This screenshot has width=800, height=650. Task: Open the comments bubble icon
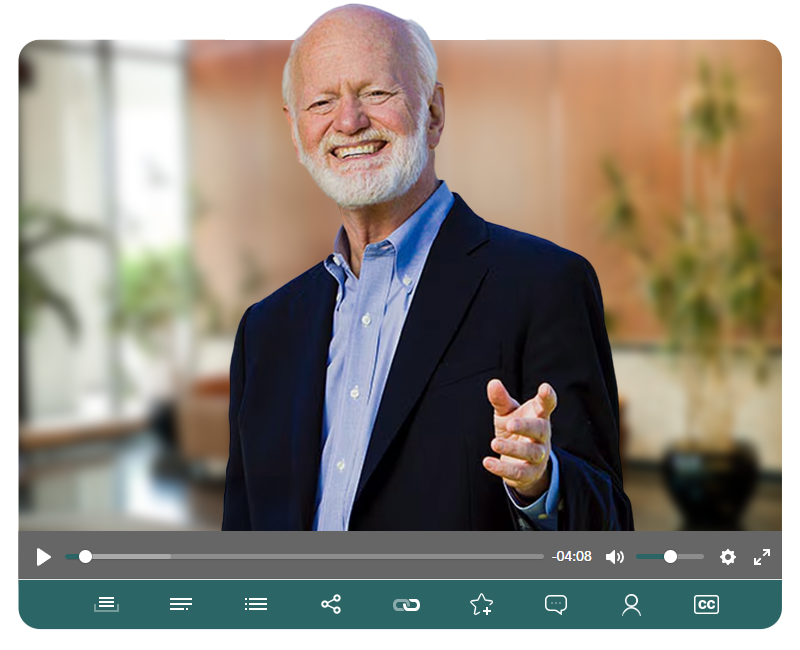556,604
